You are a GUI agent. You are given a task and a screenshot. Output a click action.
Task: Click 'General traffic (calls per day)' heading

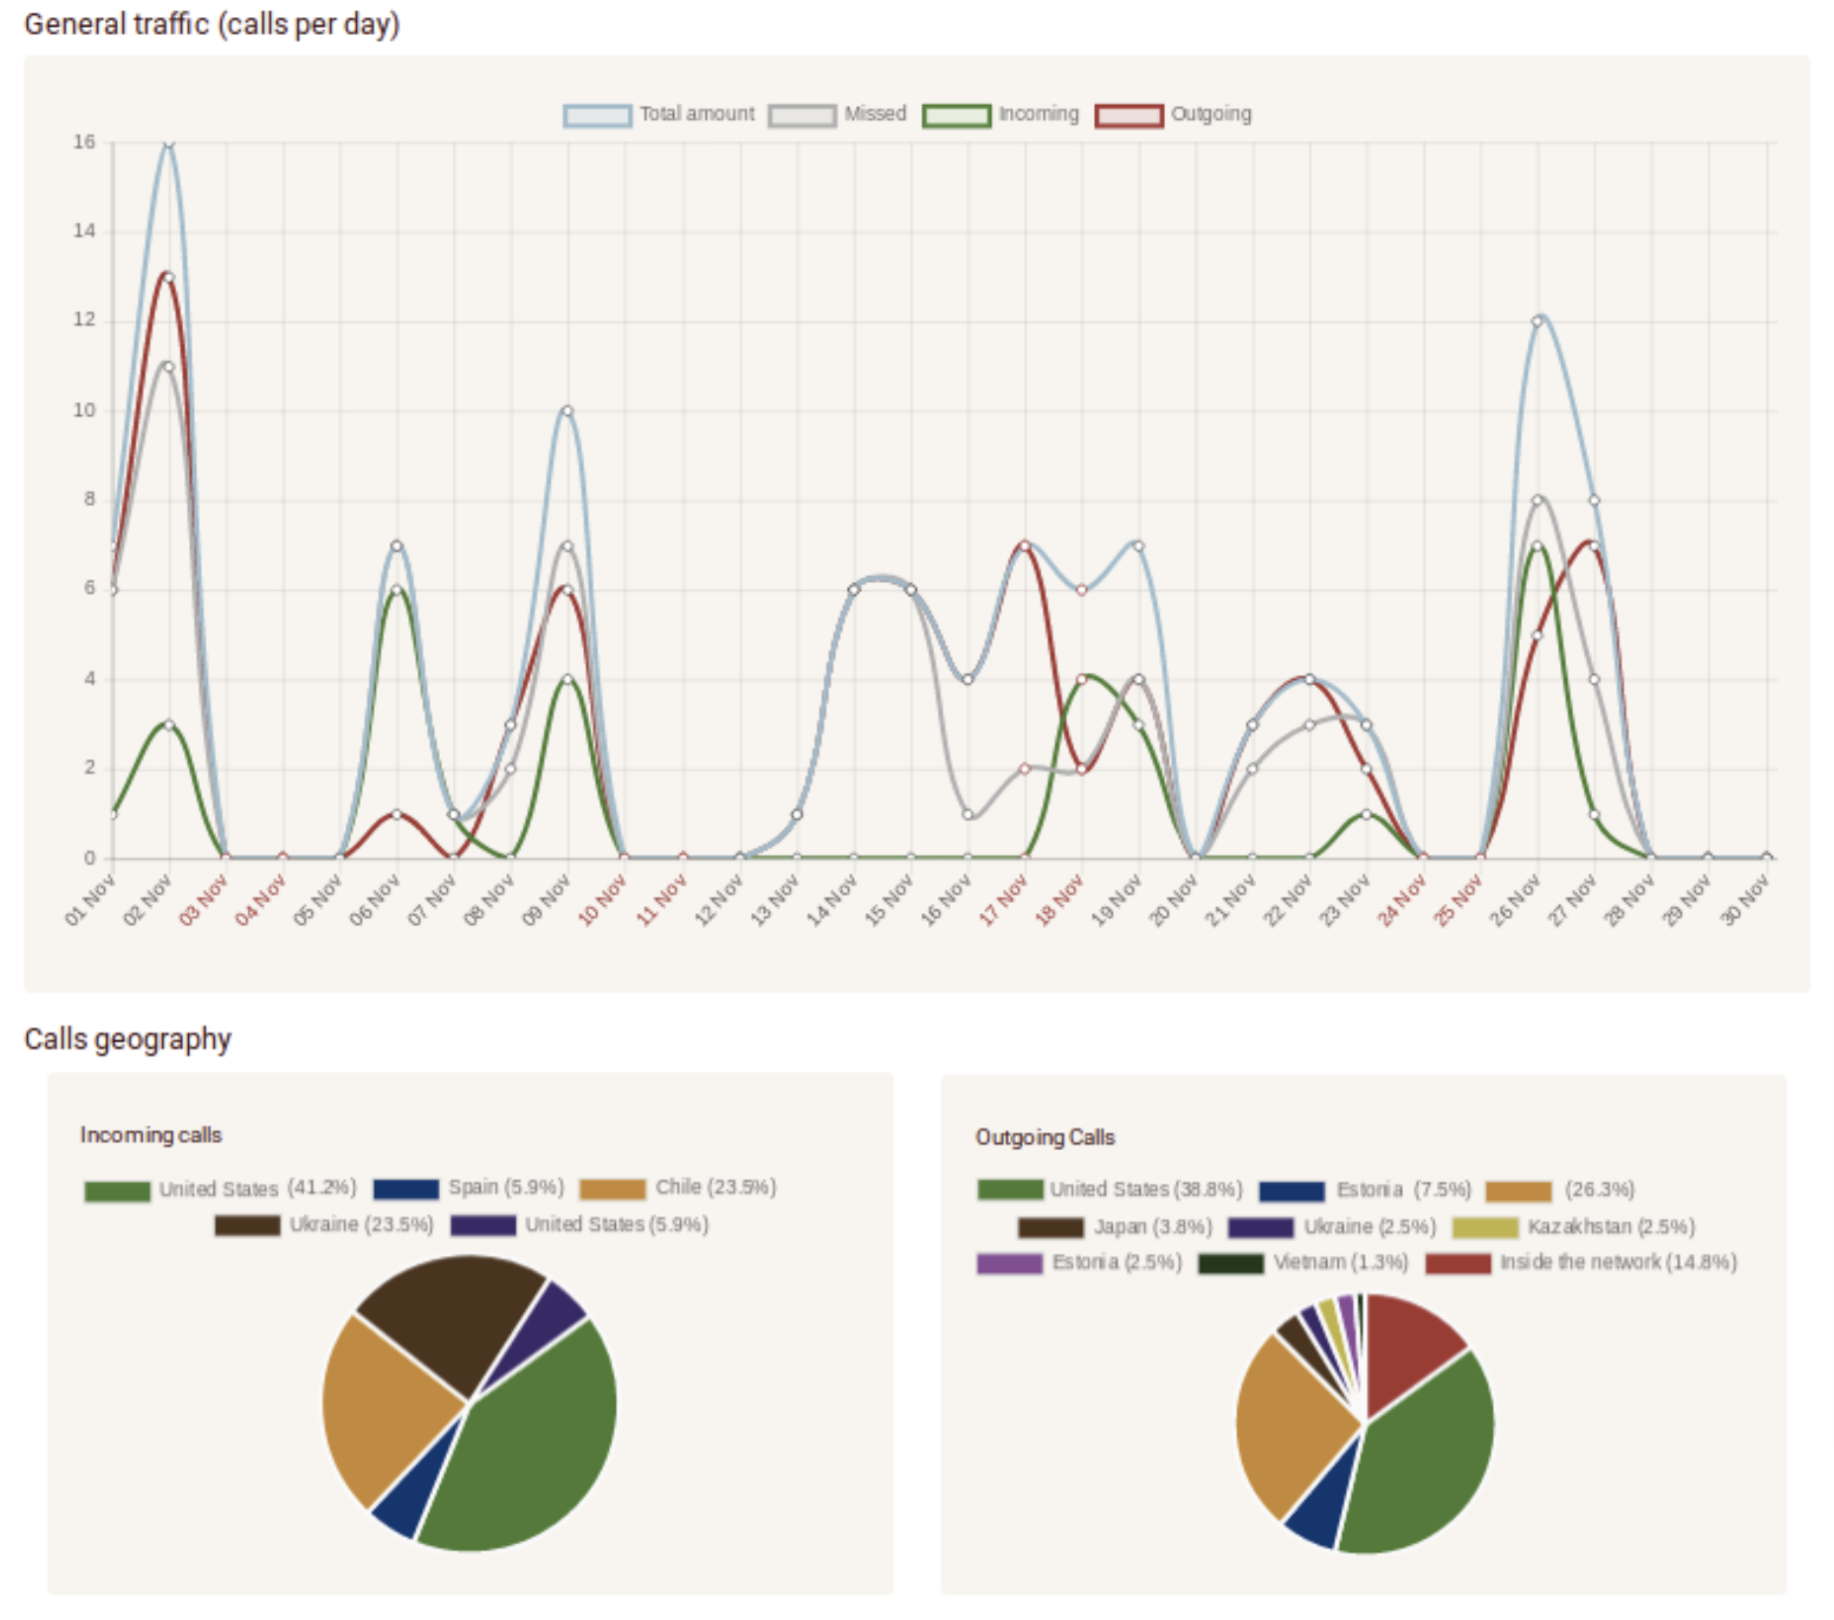point(212,24)
